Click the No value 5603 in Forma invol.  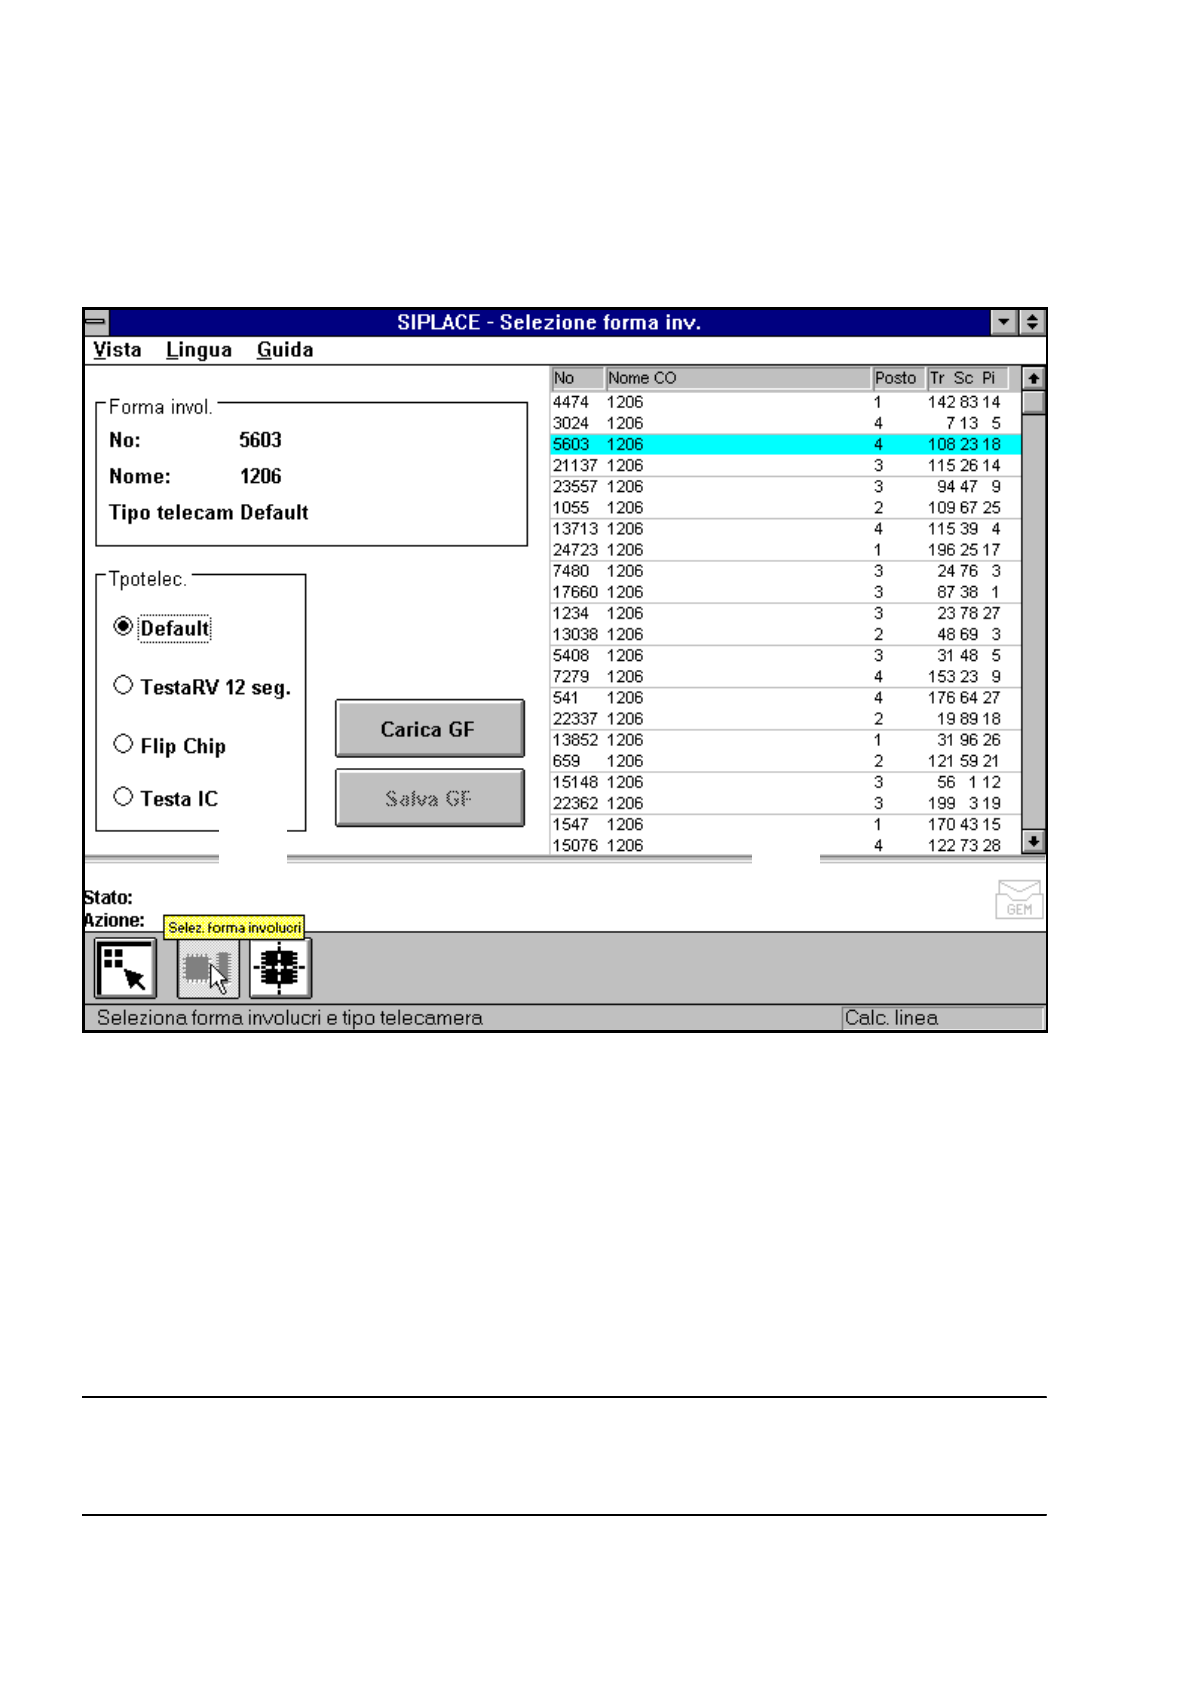(x=260, y=440)
